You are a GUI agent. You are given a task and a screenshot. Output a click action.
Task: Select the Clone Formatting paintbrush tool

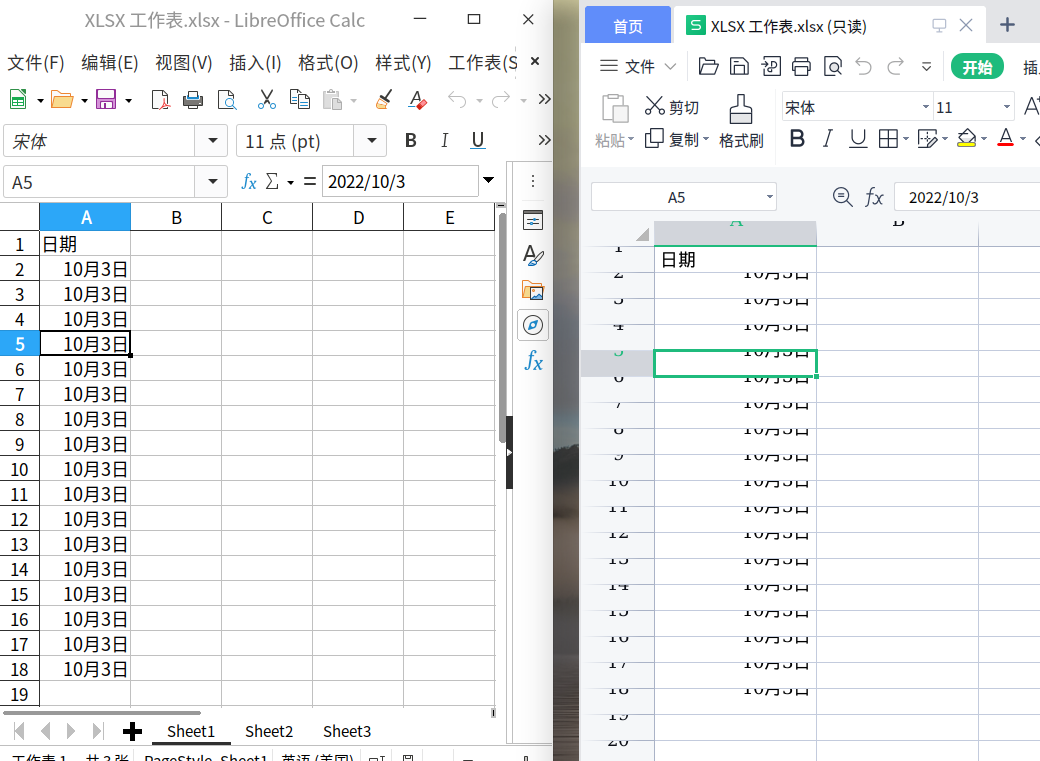pyautogui.click(x=383, y=99)
